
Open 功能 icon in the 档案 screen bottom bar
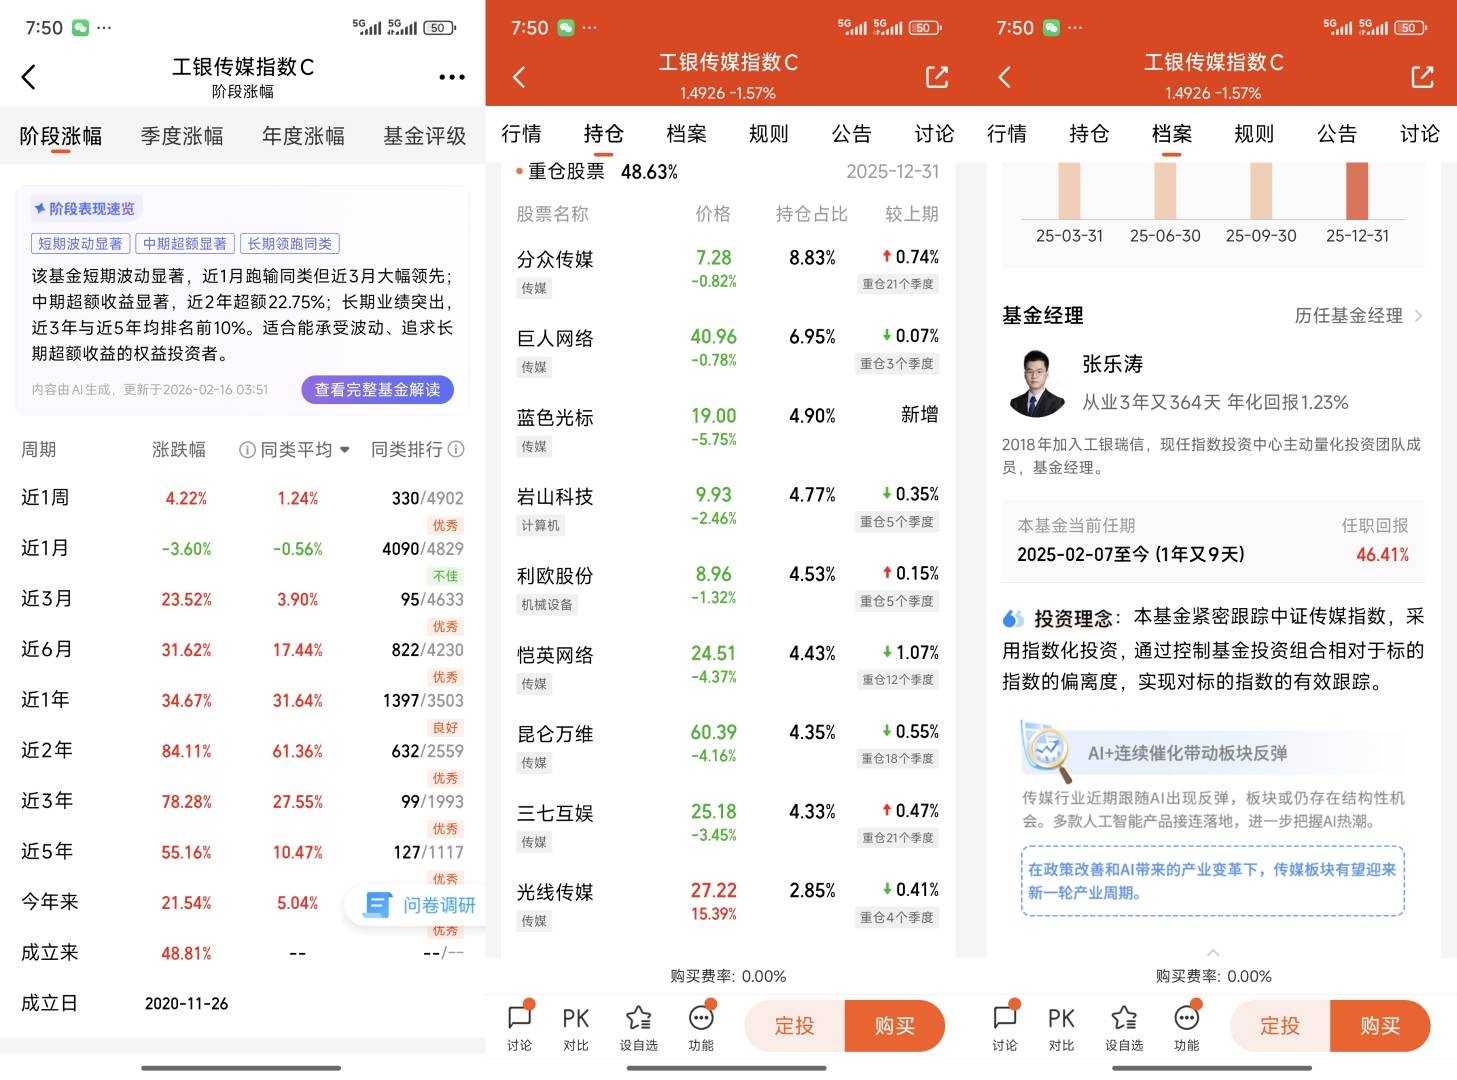click(x=1186, y=1026)
